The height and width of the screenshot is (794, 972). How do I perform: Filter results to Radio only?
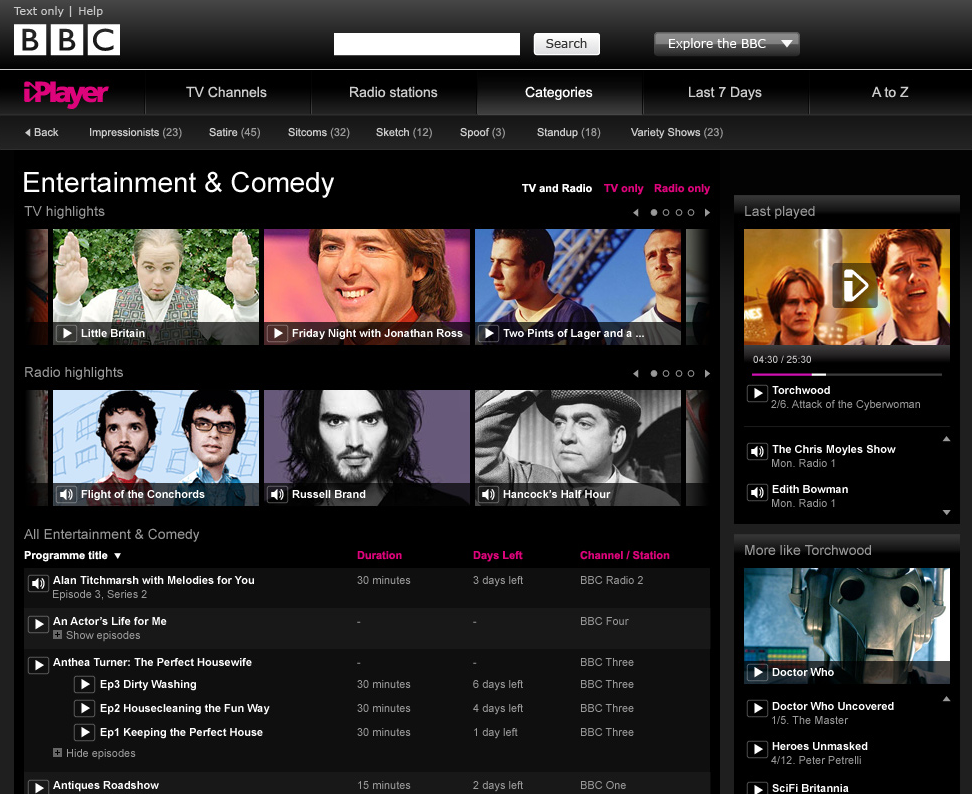tap(682, 188)
